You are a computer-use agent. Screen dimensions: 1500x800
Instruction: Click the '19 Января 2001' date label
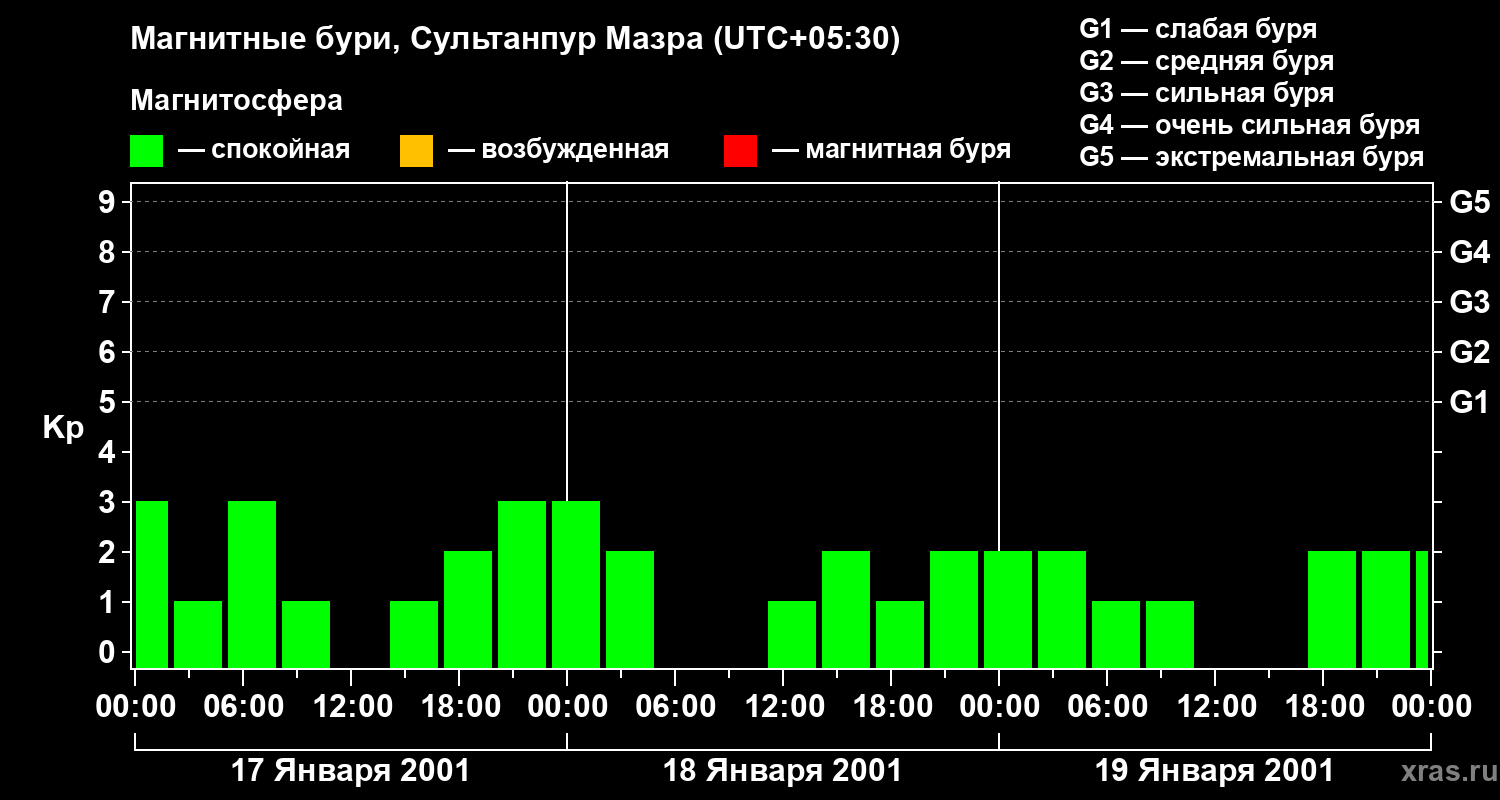point(1215,771)
